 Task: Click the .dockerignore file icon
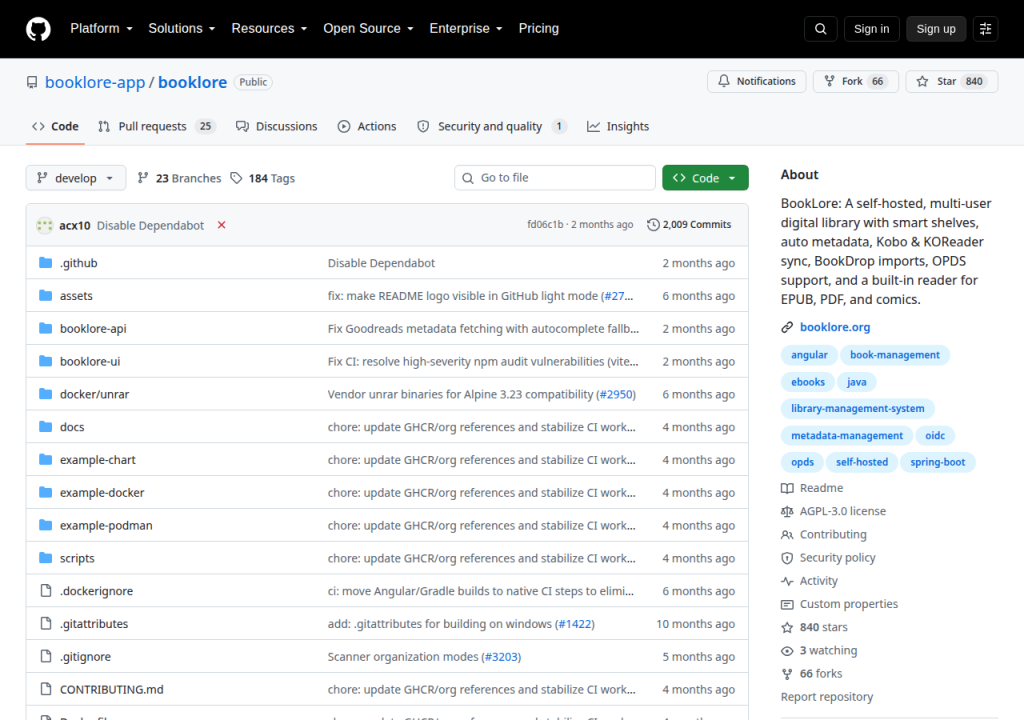[46, 591]
